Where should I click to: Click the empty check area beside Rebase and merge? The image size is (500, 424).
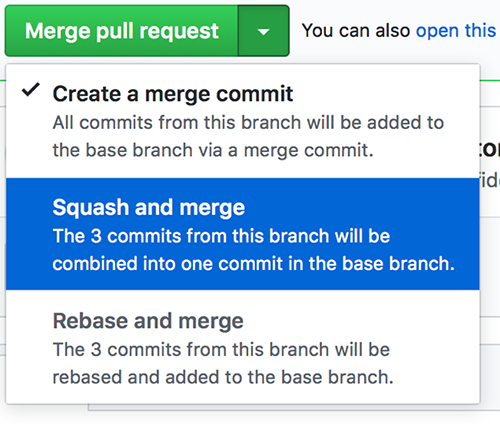pos(31,321)
